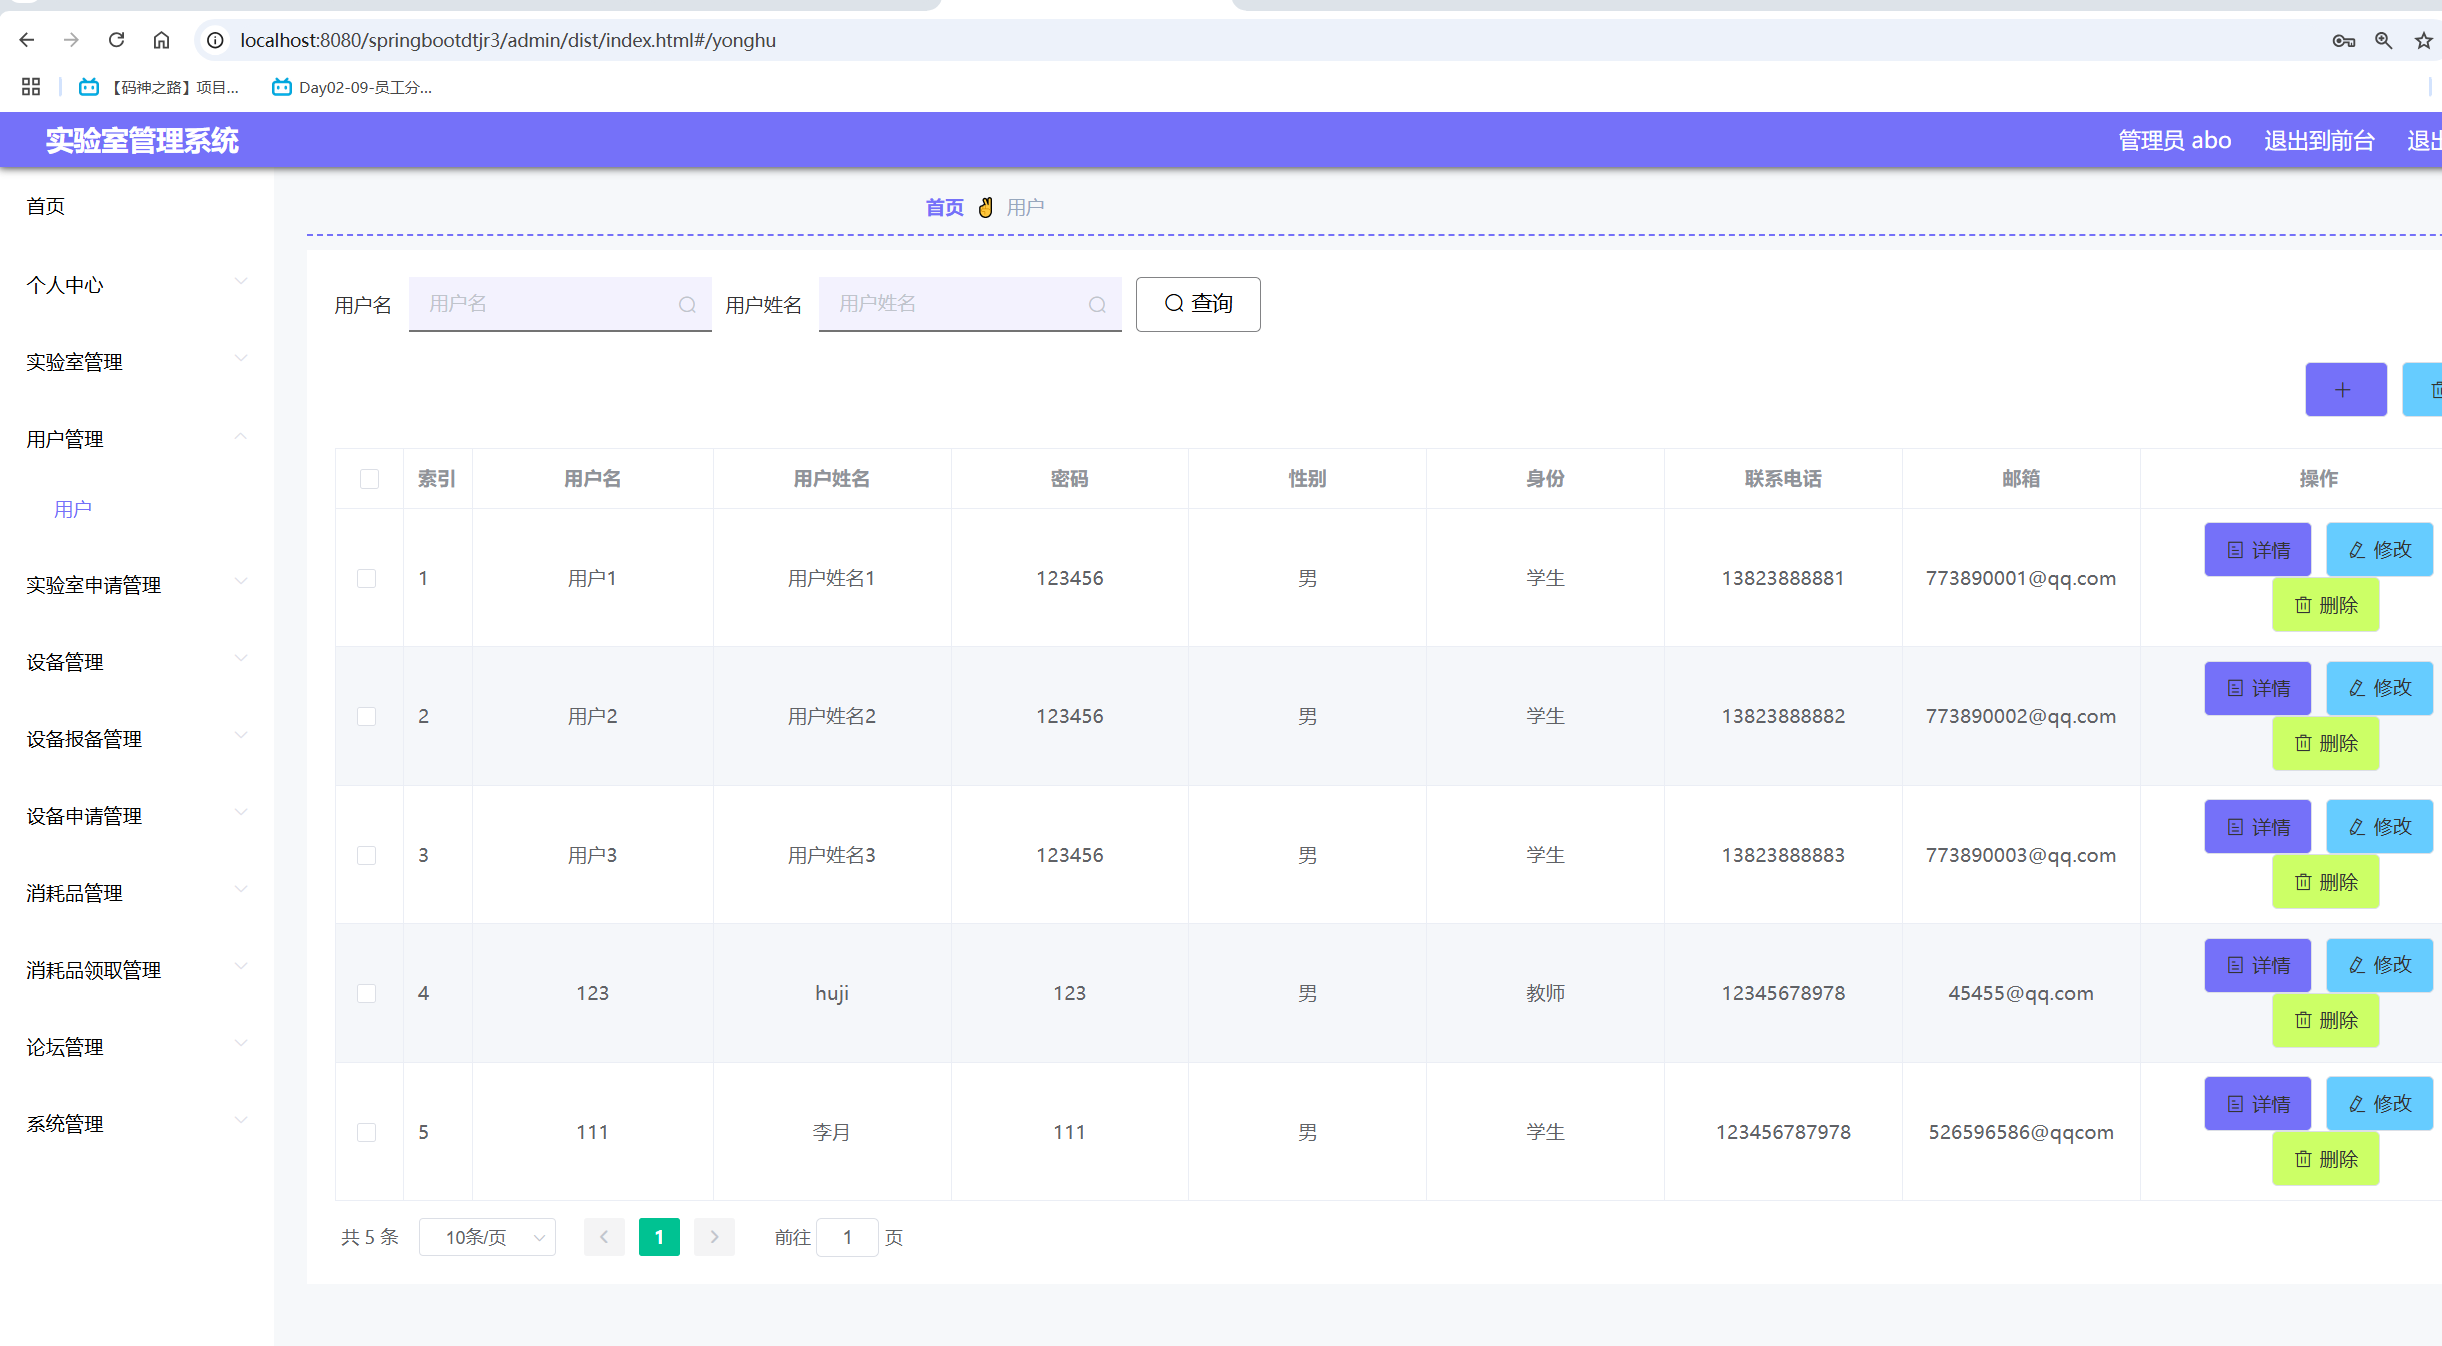Open the 10条/页 page size dropdown
The image size is (2442, 1346).
click(x=487, y=1237)
